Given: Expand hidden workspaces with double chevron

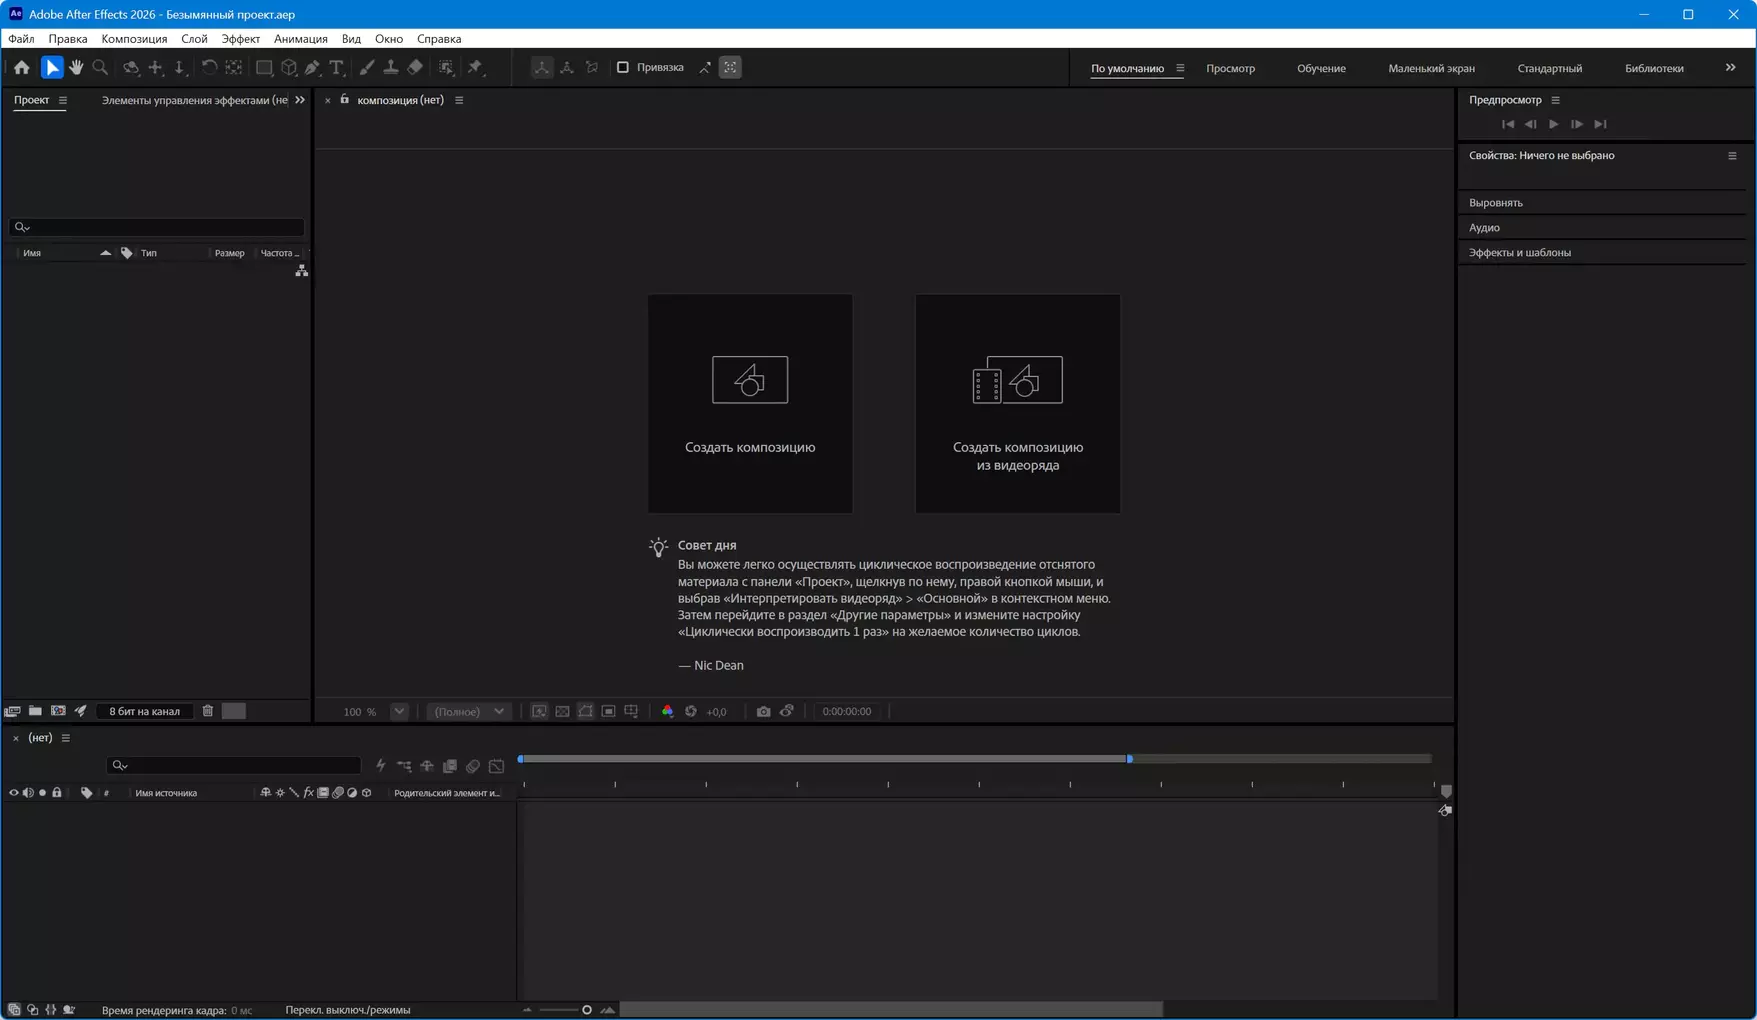Looking at the screenshot, I should coord(1730,68).
